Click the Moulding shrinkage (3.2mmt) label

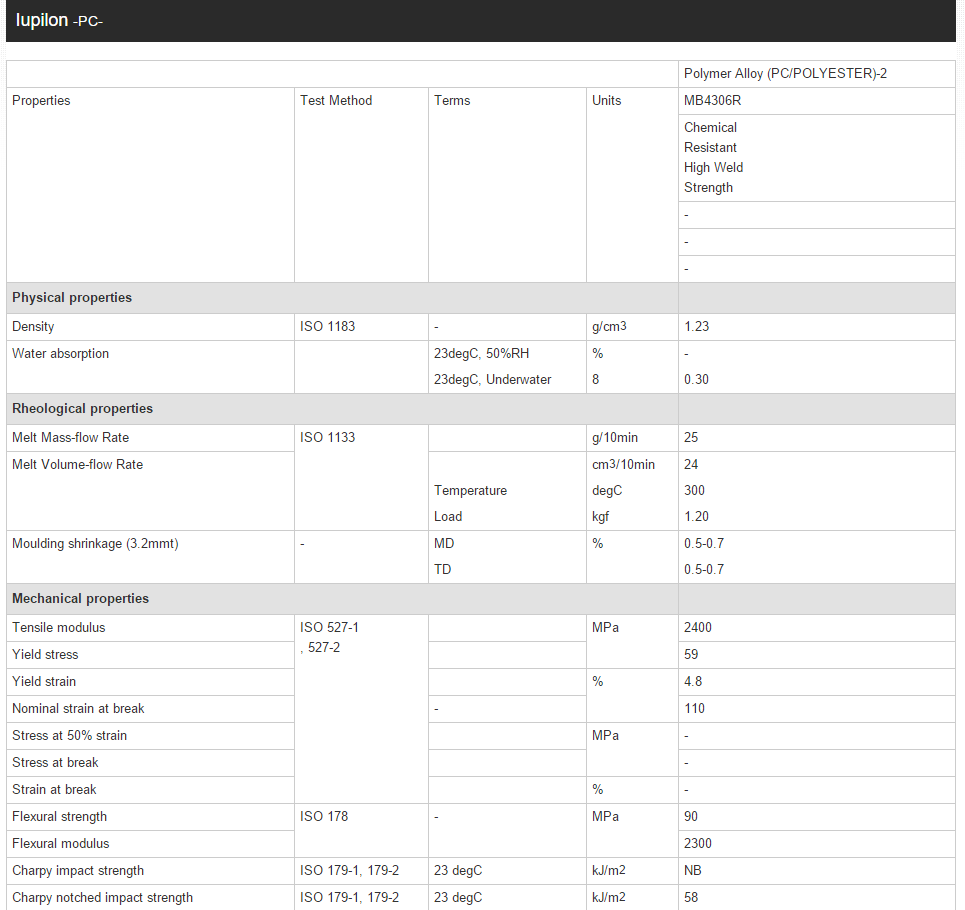(x=95, y=544)
